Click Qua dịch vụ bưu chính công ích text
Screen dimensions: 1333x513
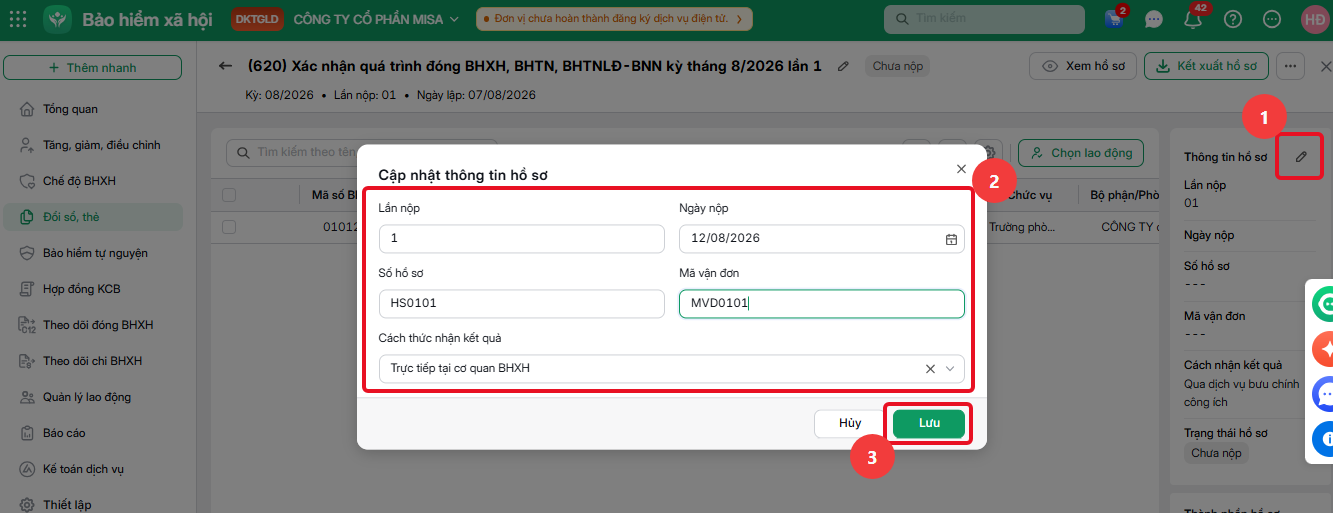tap(1242, 393)
